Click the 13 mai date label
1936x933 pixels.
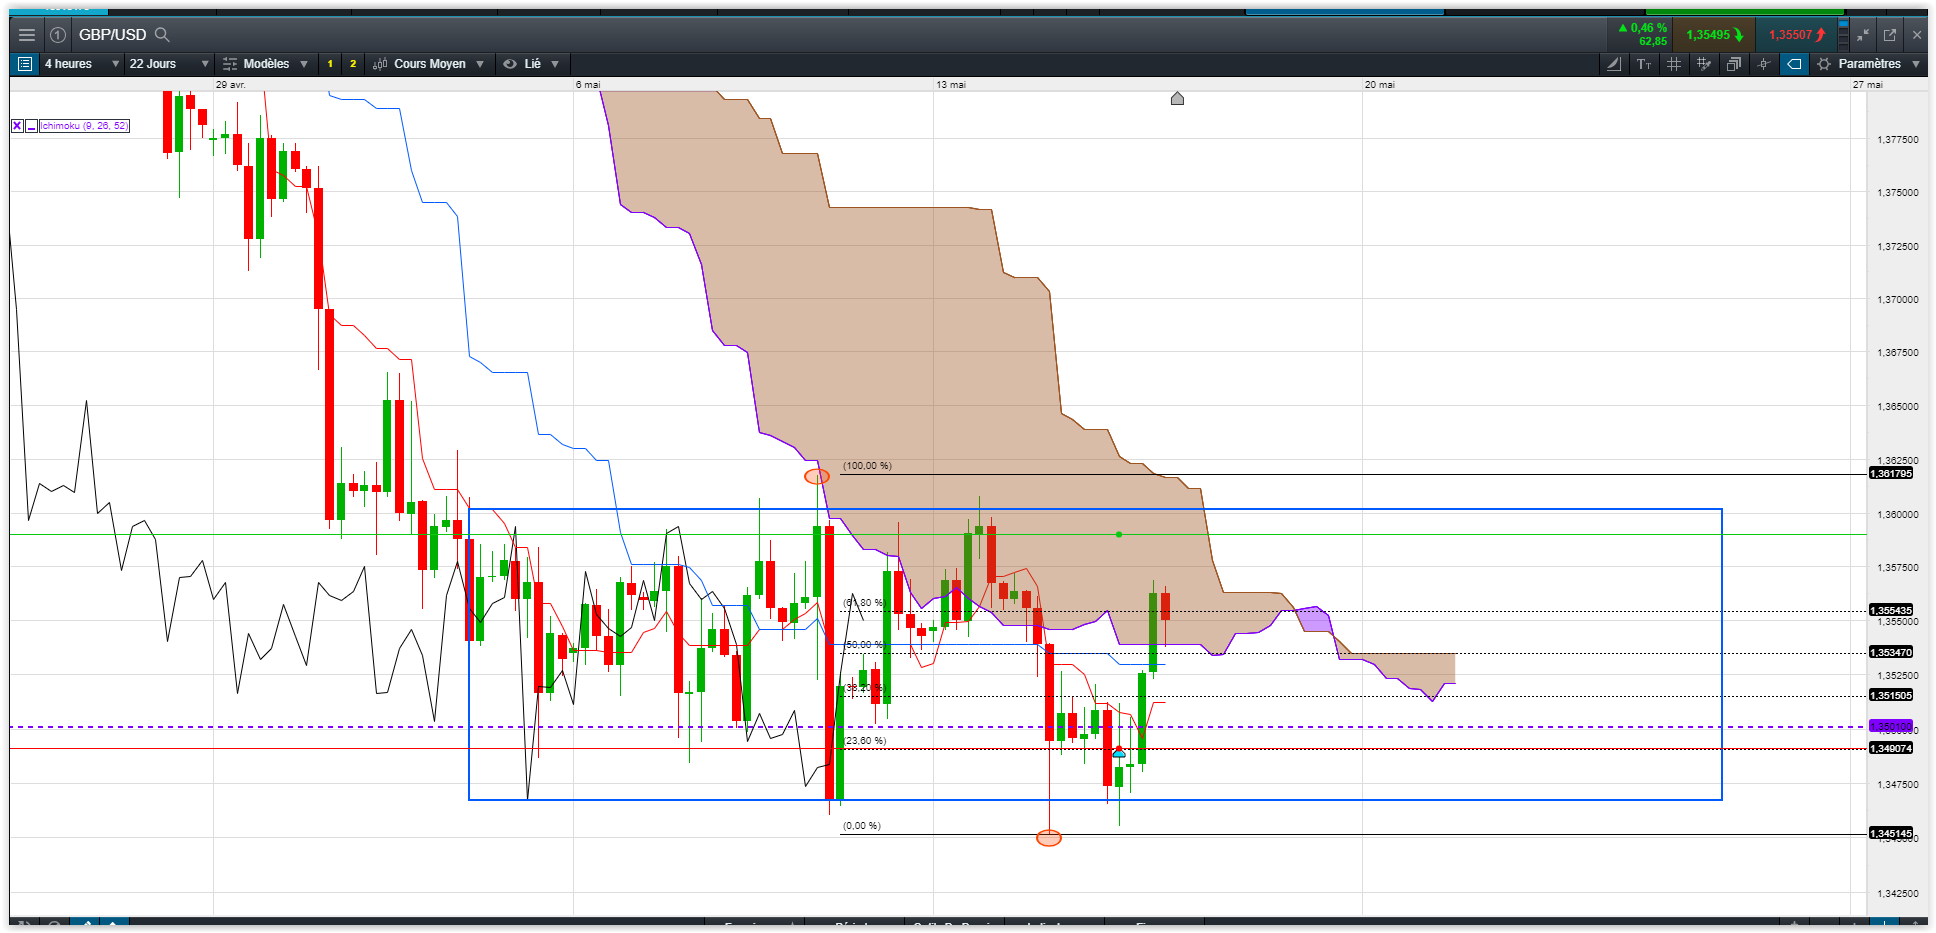tap(951, 85)
